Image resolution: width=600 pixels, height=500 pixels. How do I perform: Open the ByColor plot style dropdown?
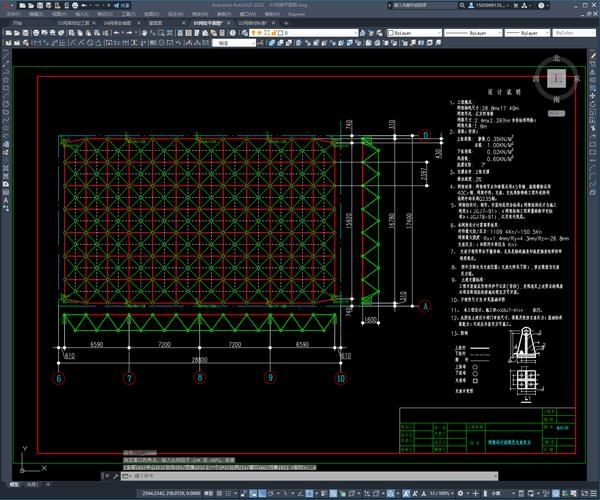573,33
